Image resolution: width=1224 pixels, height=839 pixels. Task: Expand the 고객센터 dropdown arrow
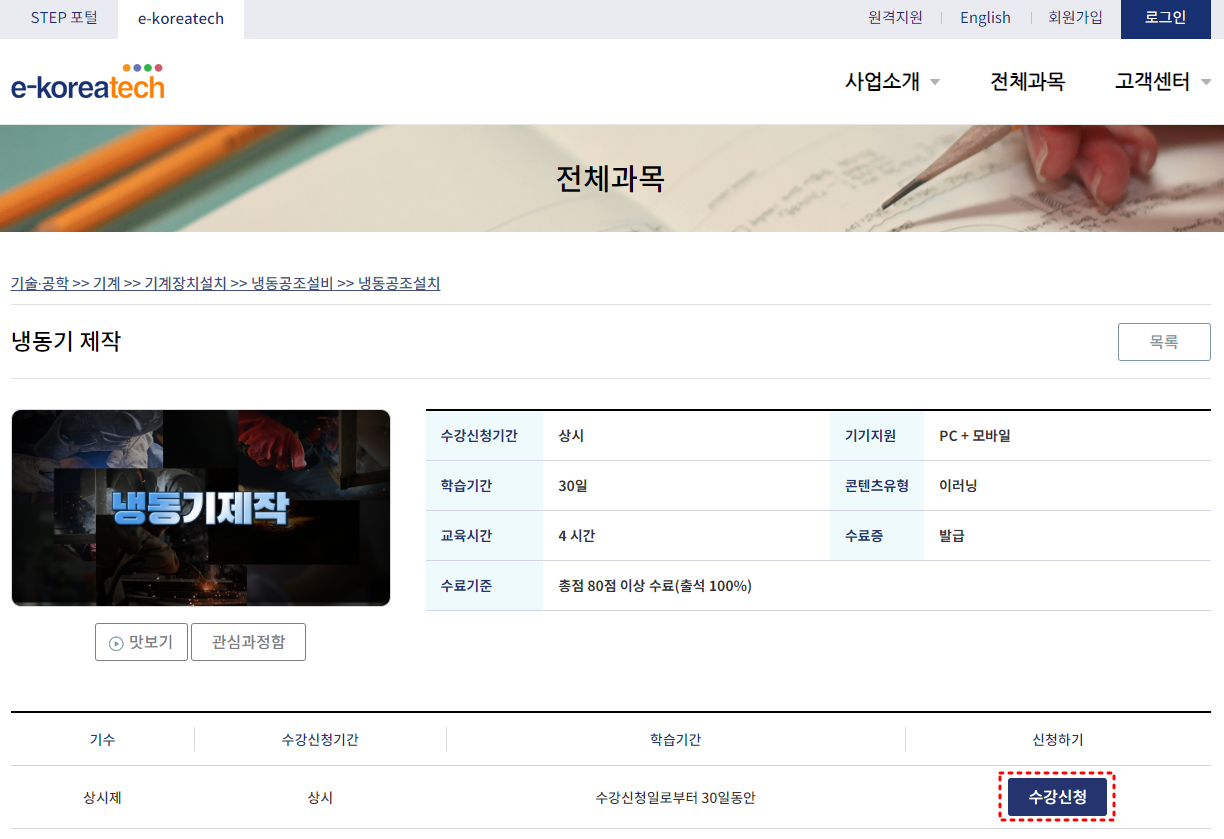pyautogui.click(x=1206, y=82)
